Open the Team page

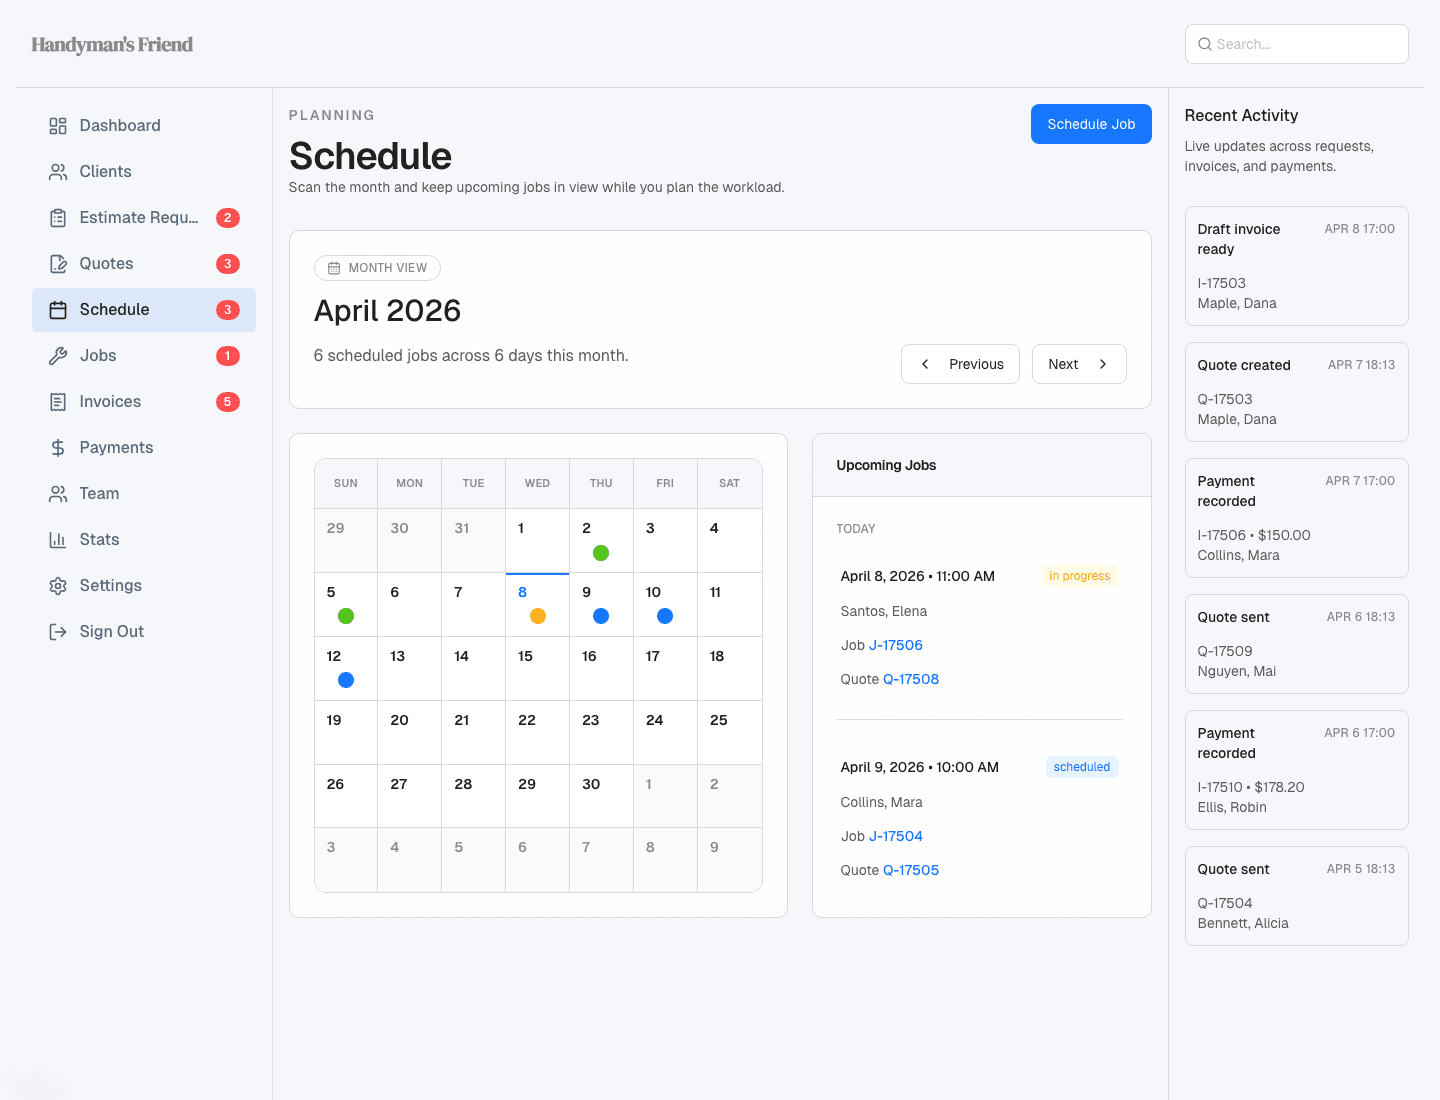144,494
